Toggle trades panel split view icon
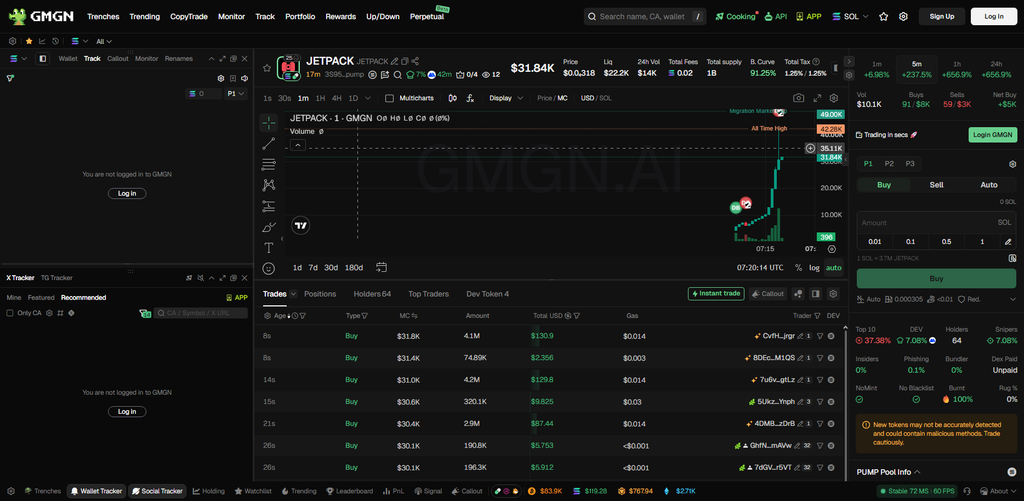 [x=815, y=294]
